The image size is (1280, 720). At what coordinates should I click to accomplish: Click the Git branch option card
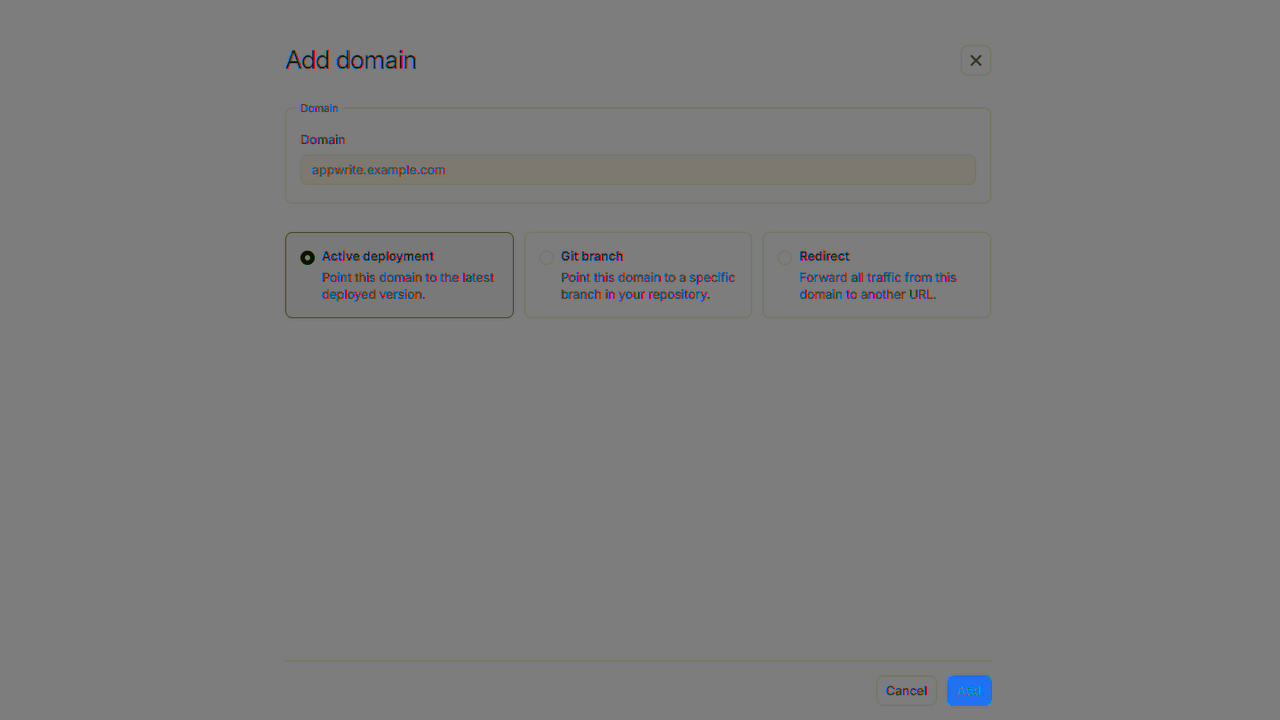coord(637,275)
